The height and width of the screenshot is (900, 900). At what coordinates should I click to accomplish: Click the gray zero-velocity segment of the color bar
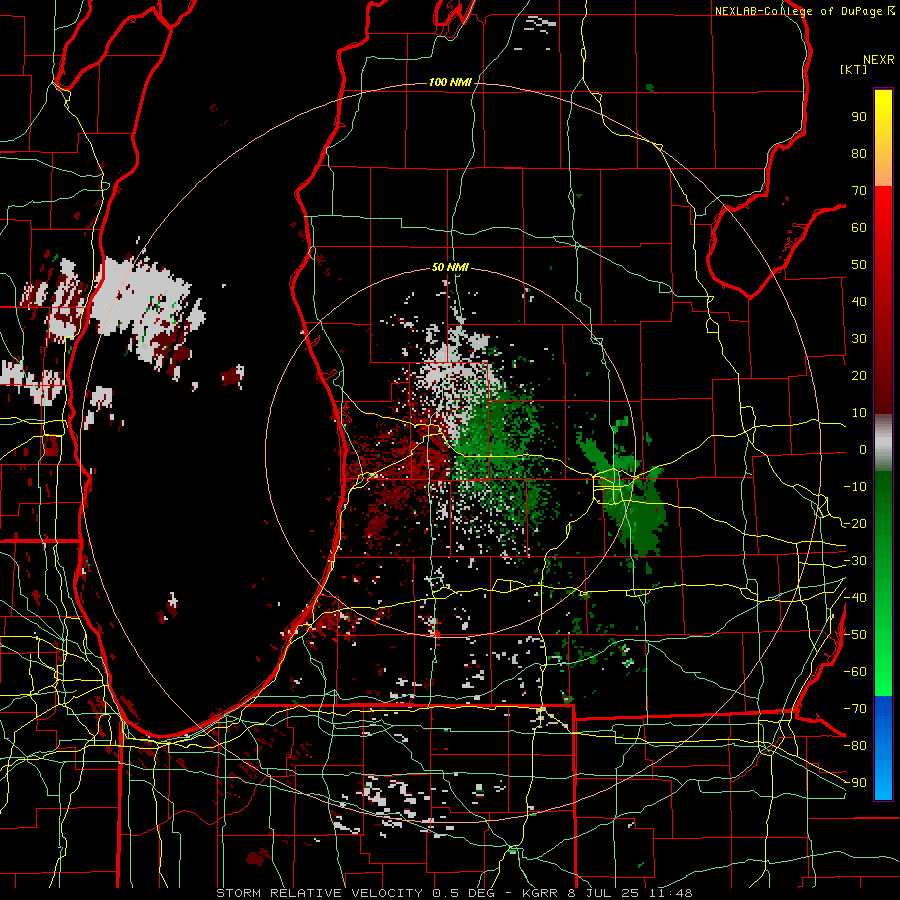[x=883, y=443]
